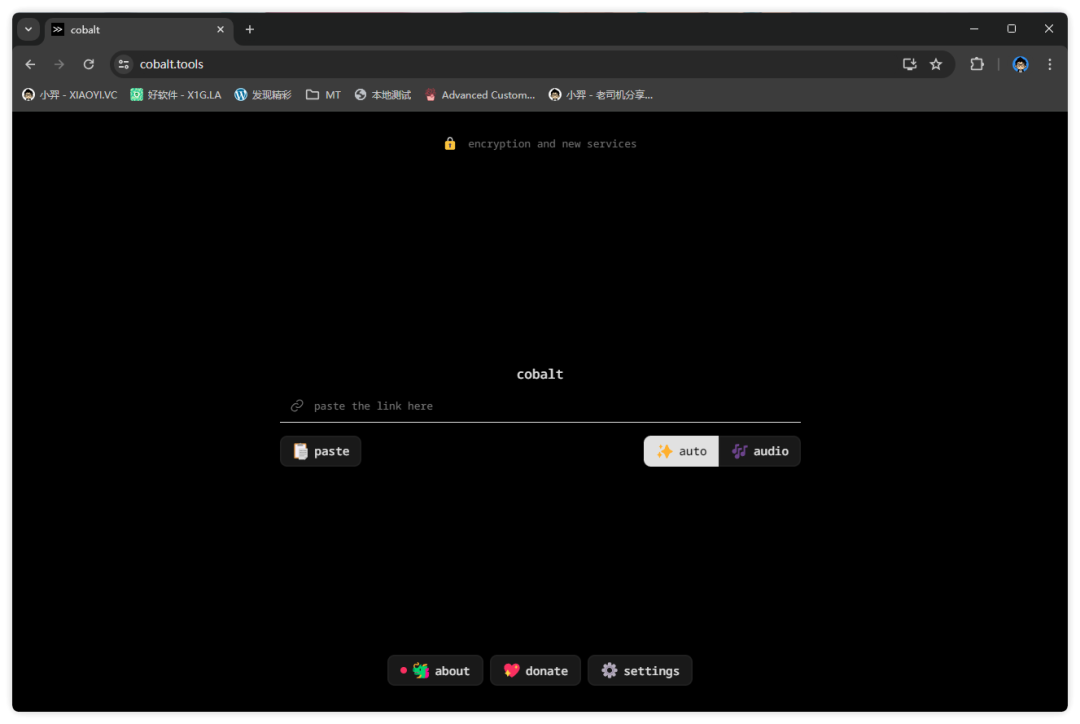
Task: Open the Extensions puzzle icon
Action: pos(977,64)
